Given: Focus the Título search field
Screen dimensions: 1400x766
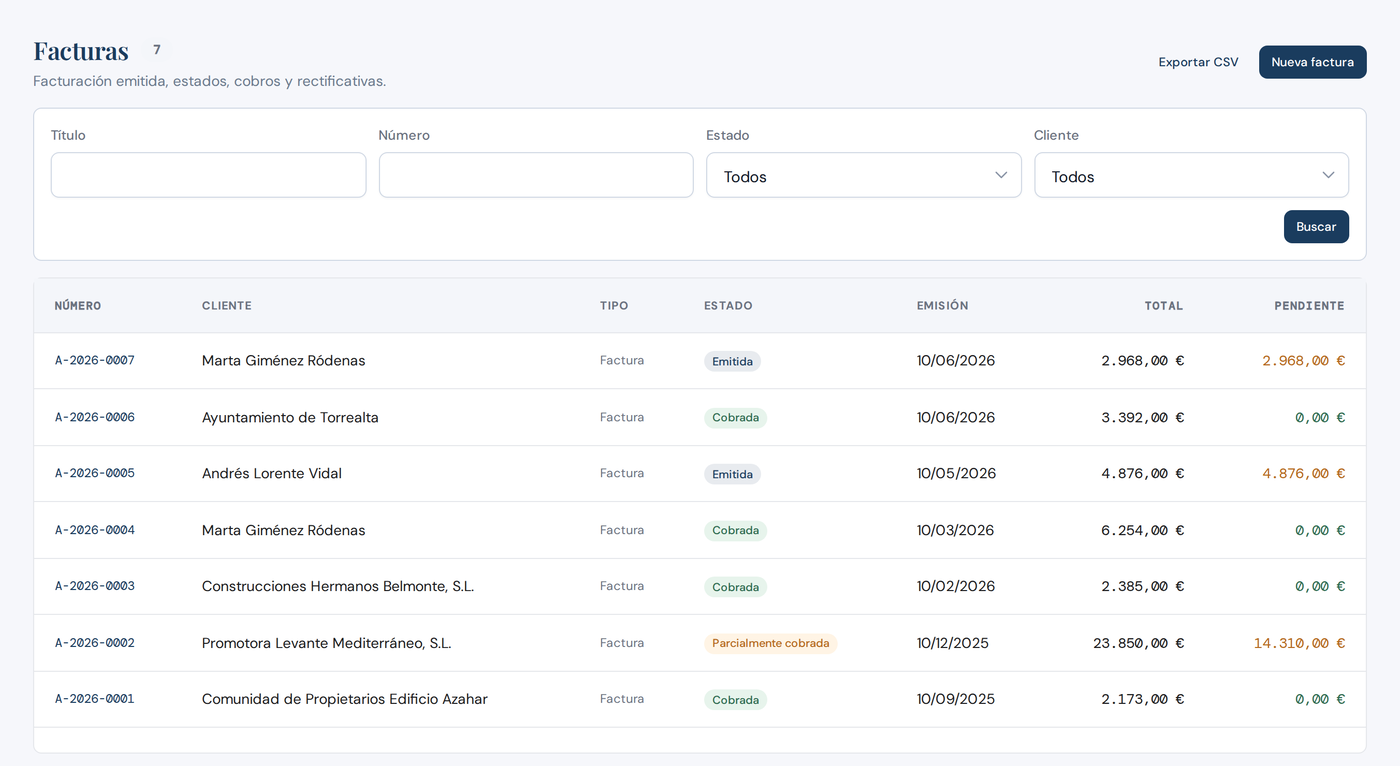Looking at the screenshot, I should click(208, 175).
